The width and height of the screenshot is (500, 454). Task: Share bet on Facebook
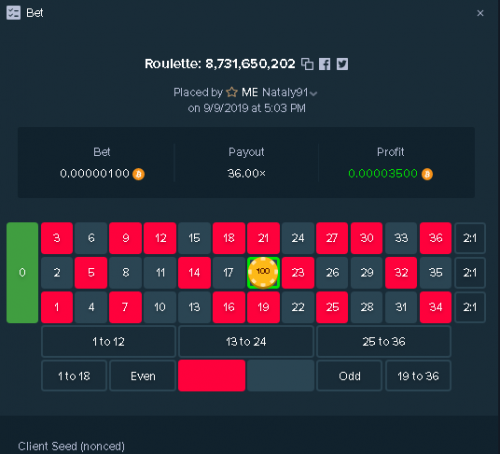click(x=324, y=64)
